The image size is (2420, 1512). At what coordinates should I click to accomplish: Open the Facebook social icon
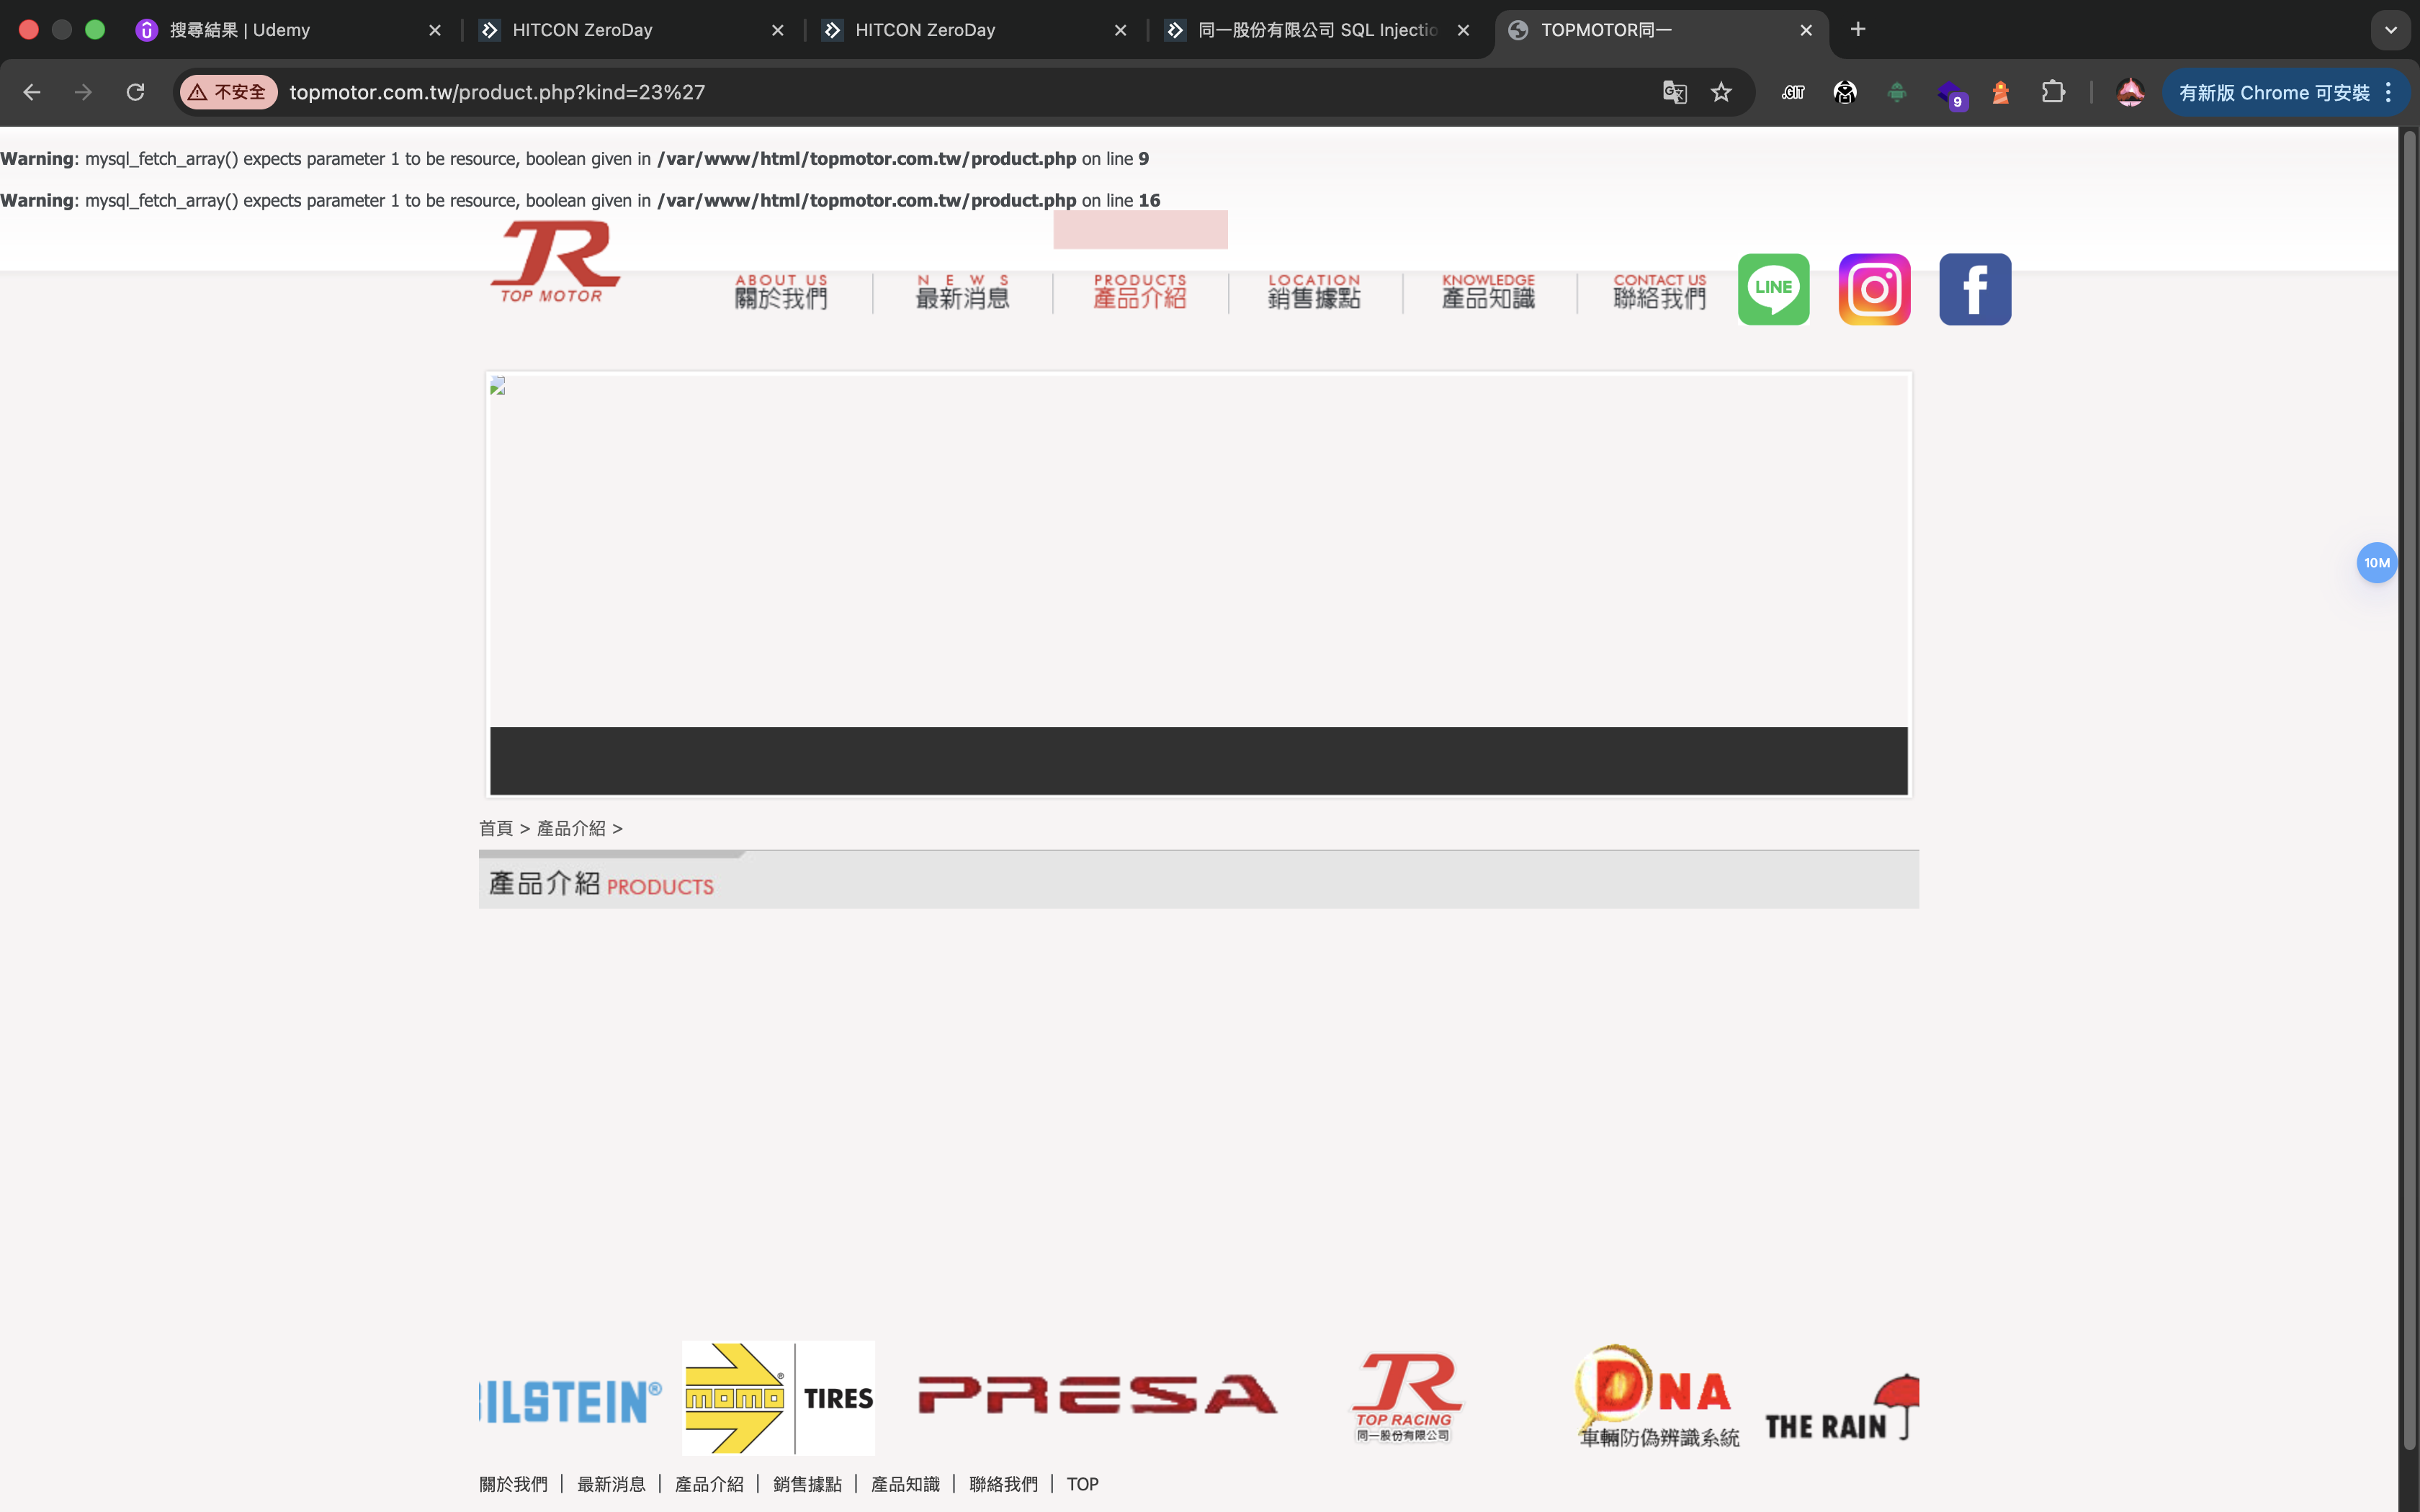(1975, 289)
